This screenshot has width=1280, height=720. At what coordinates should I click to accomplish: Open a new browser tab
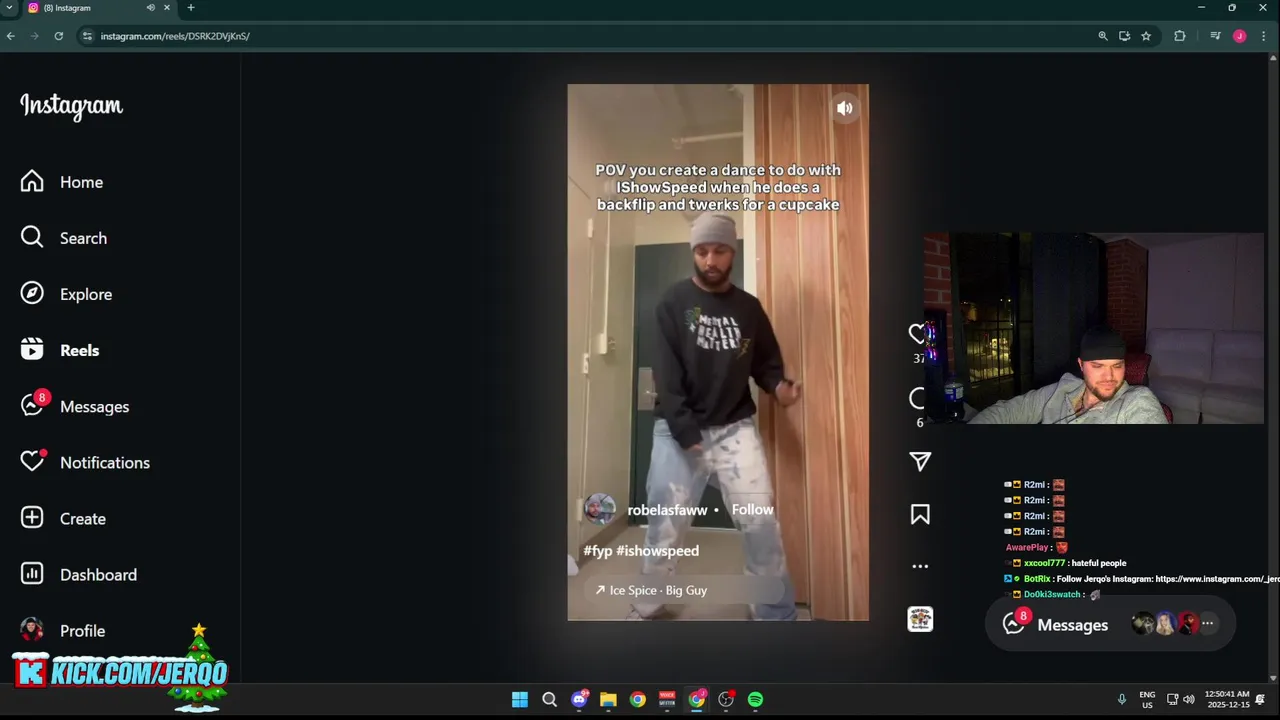tap(191, 8)
